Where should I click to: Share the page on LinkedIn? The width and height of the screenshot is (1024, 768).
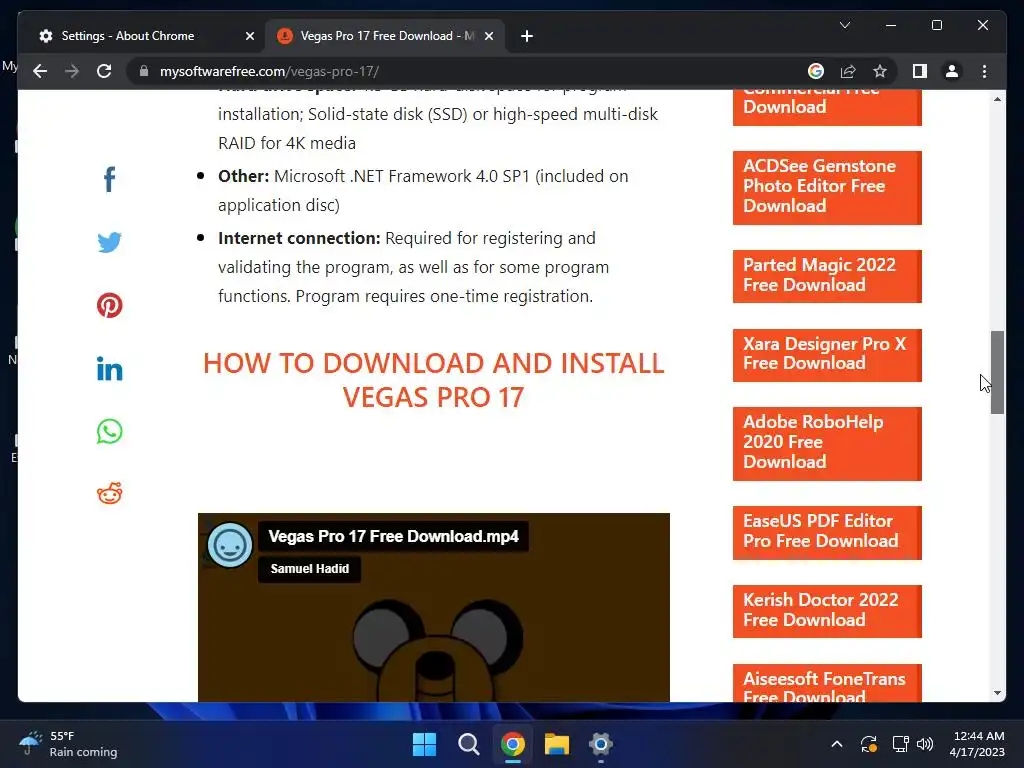[x=110, y=369]
